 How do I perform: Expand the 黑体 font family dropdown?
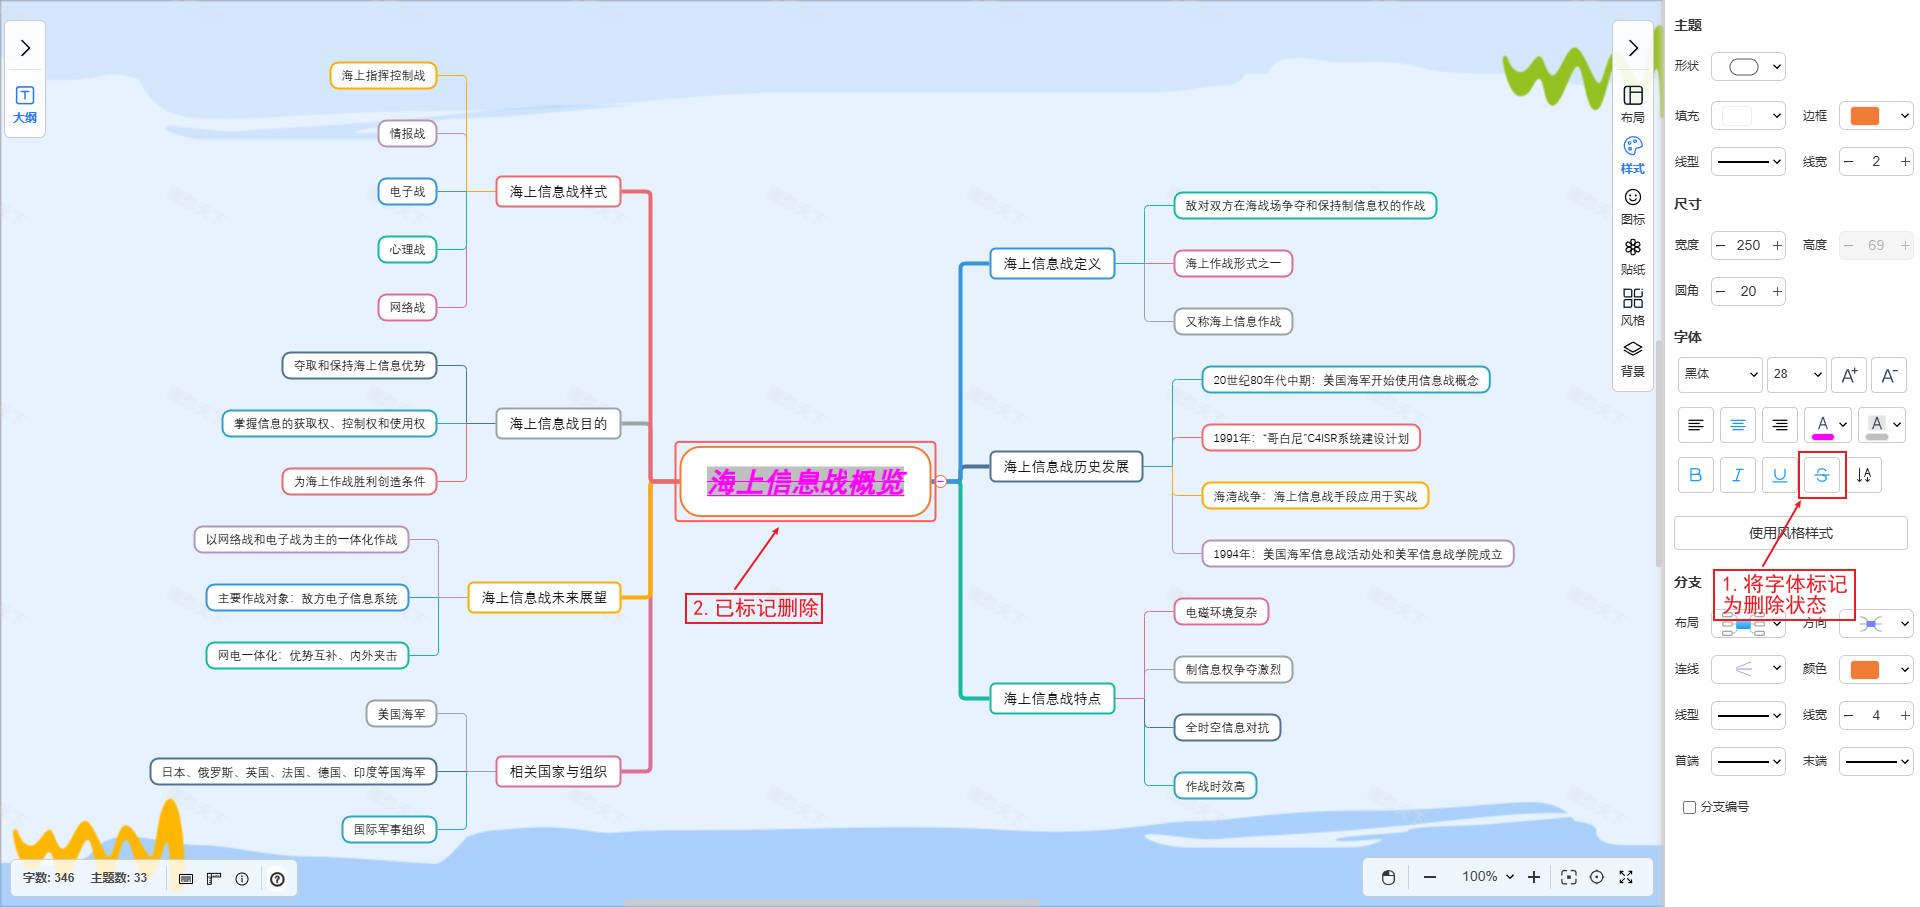[x=1719, y=374]
